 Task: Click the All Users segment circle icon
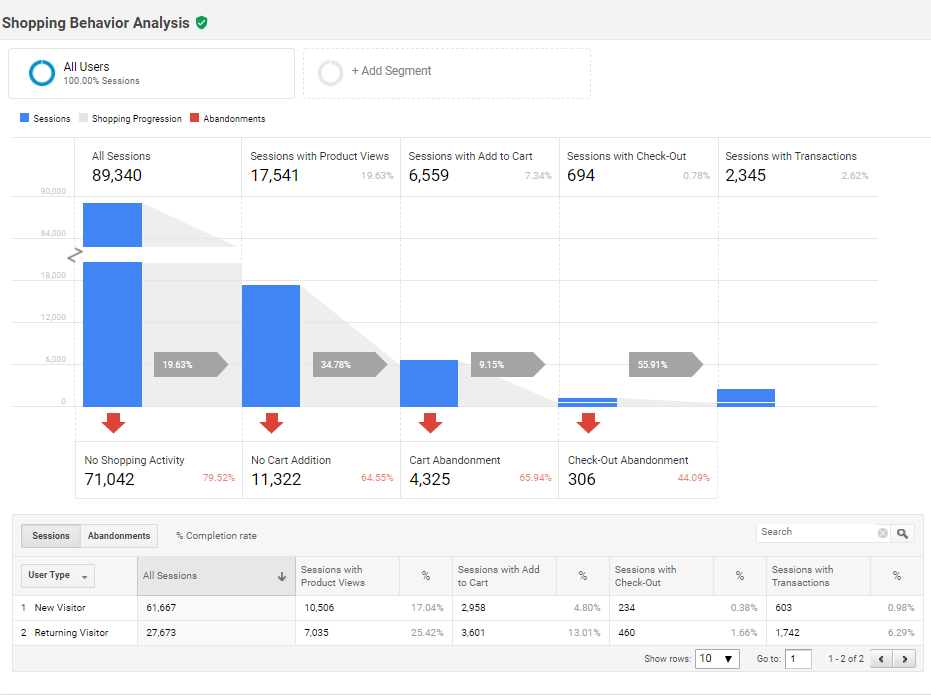coord(42,73)
